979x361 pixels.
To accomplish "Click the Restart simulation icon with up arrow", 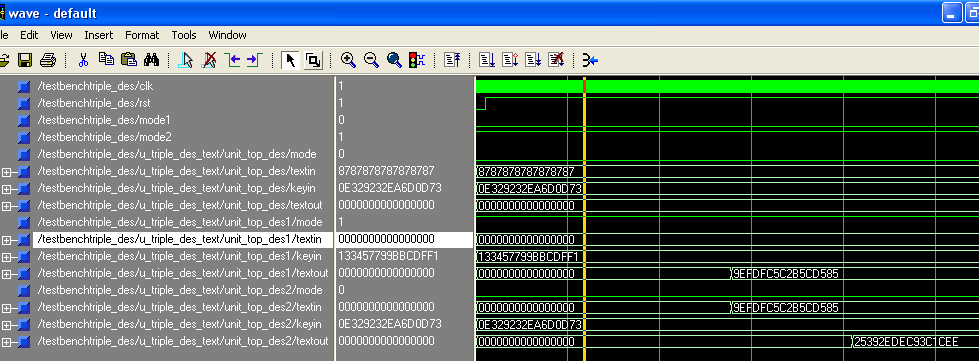I will point(452,60).
